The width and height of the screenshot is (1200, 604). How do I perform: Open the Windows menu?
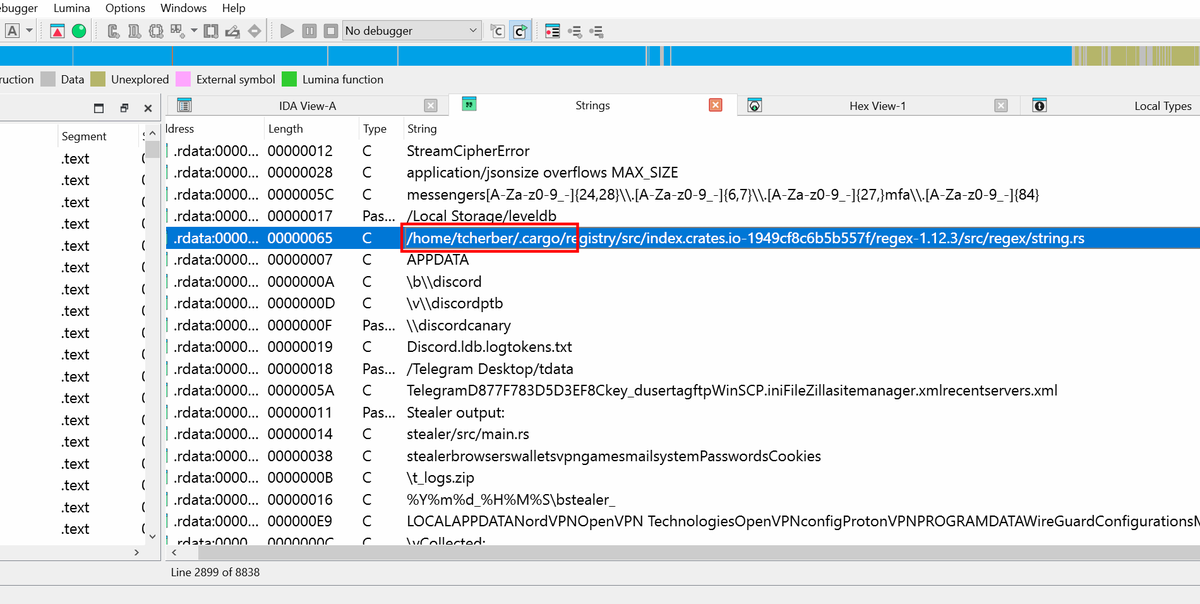pos(183,8)
